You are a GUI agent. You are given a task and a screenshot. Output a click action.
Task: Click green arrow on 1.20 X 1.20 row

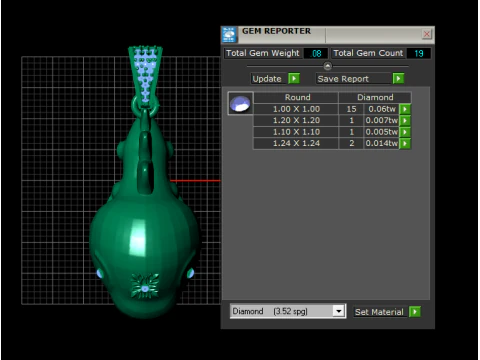pyautogui.click(x=405, y=120)
